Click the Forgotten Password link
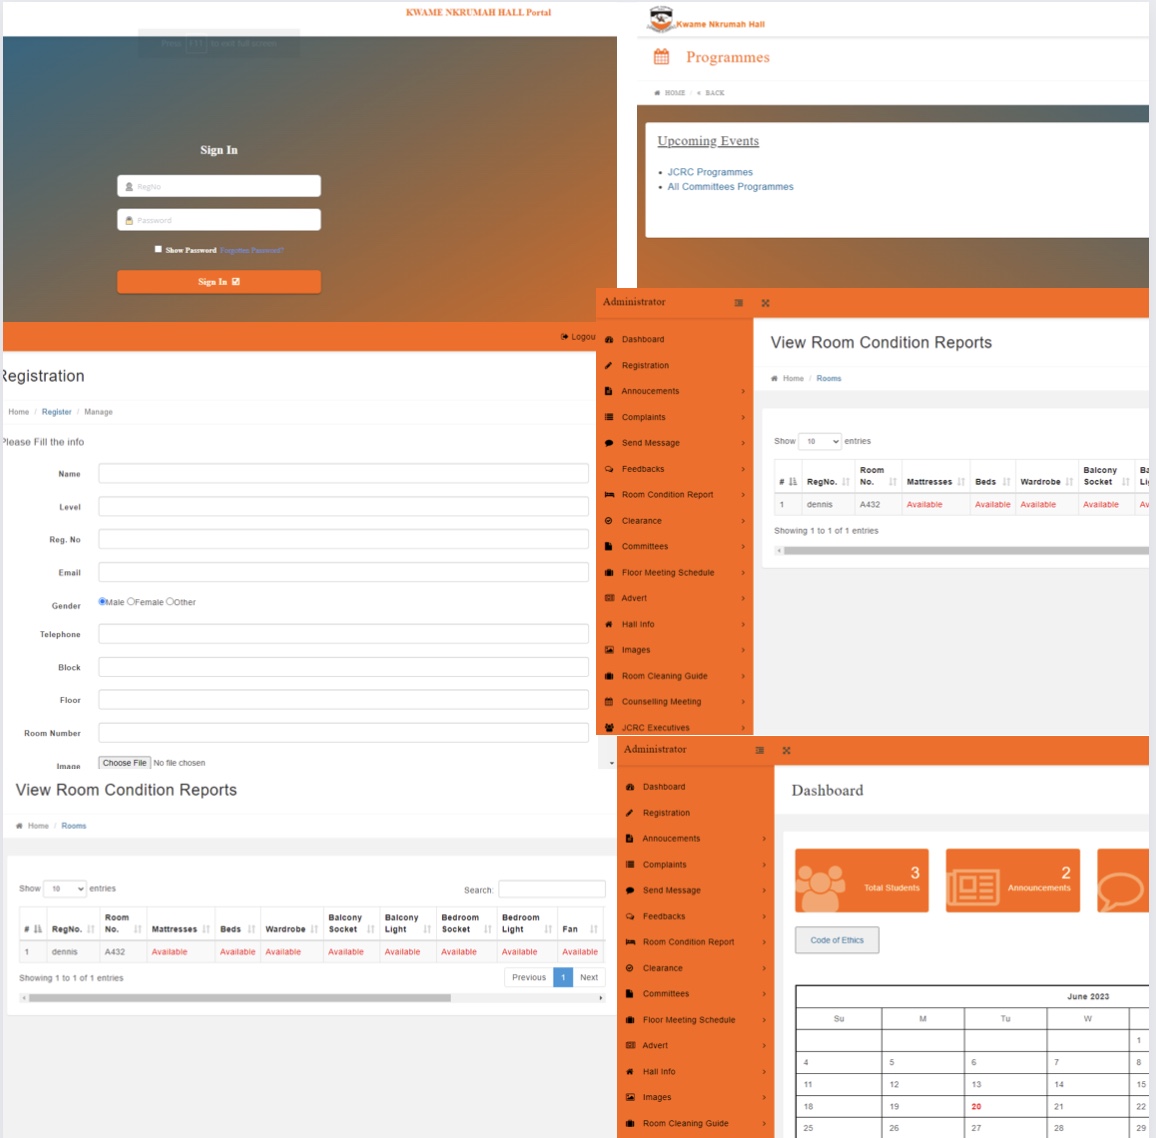The image size is (1156, 1138). pos(251,251)
